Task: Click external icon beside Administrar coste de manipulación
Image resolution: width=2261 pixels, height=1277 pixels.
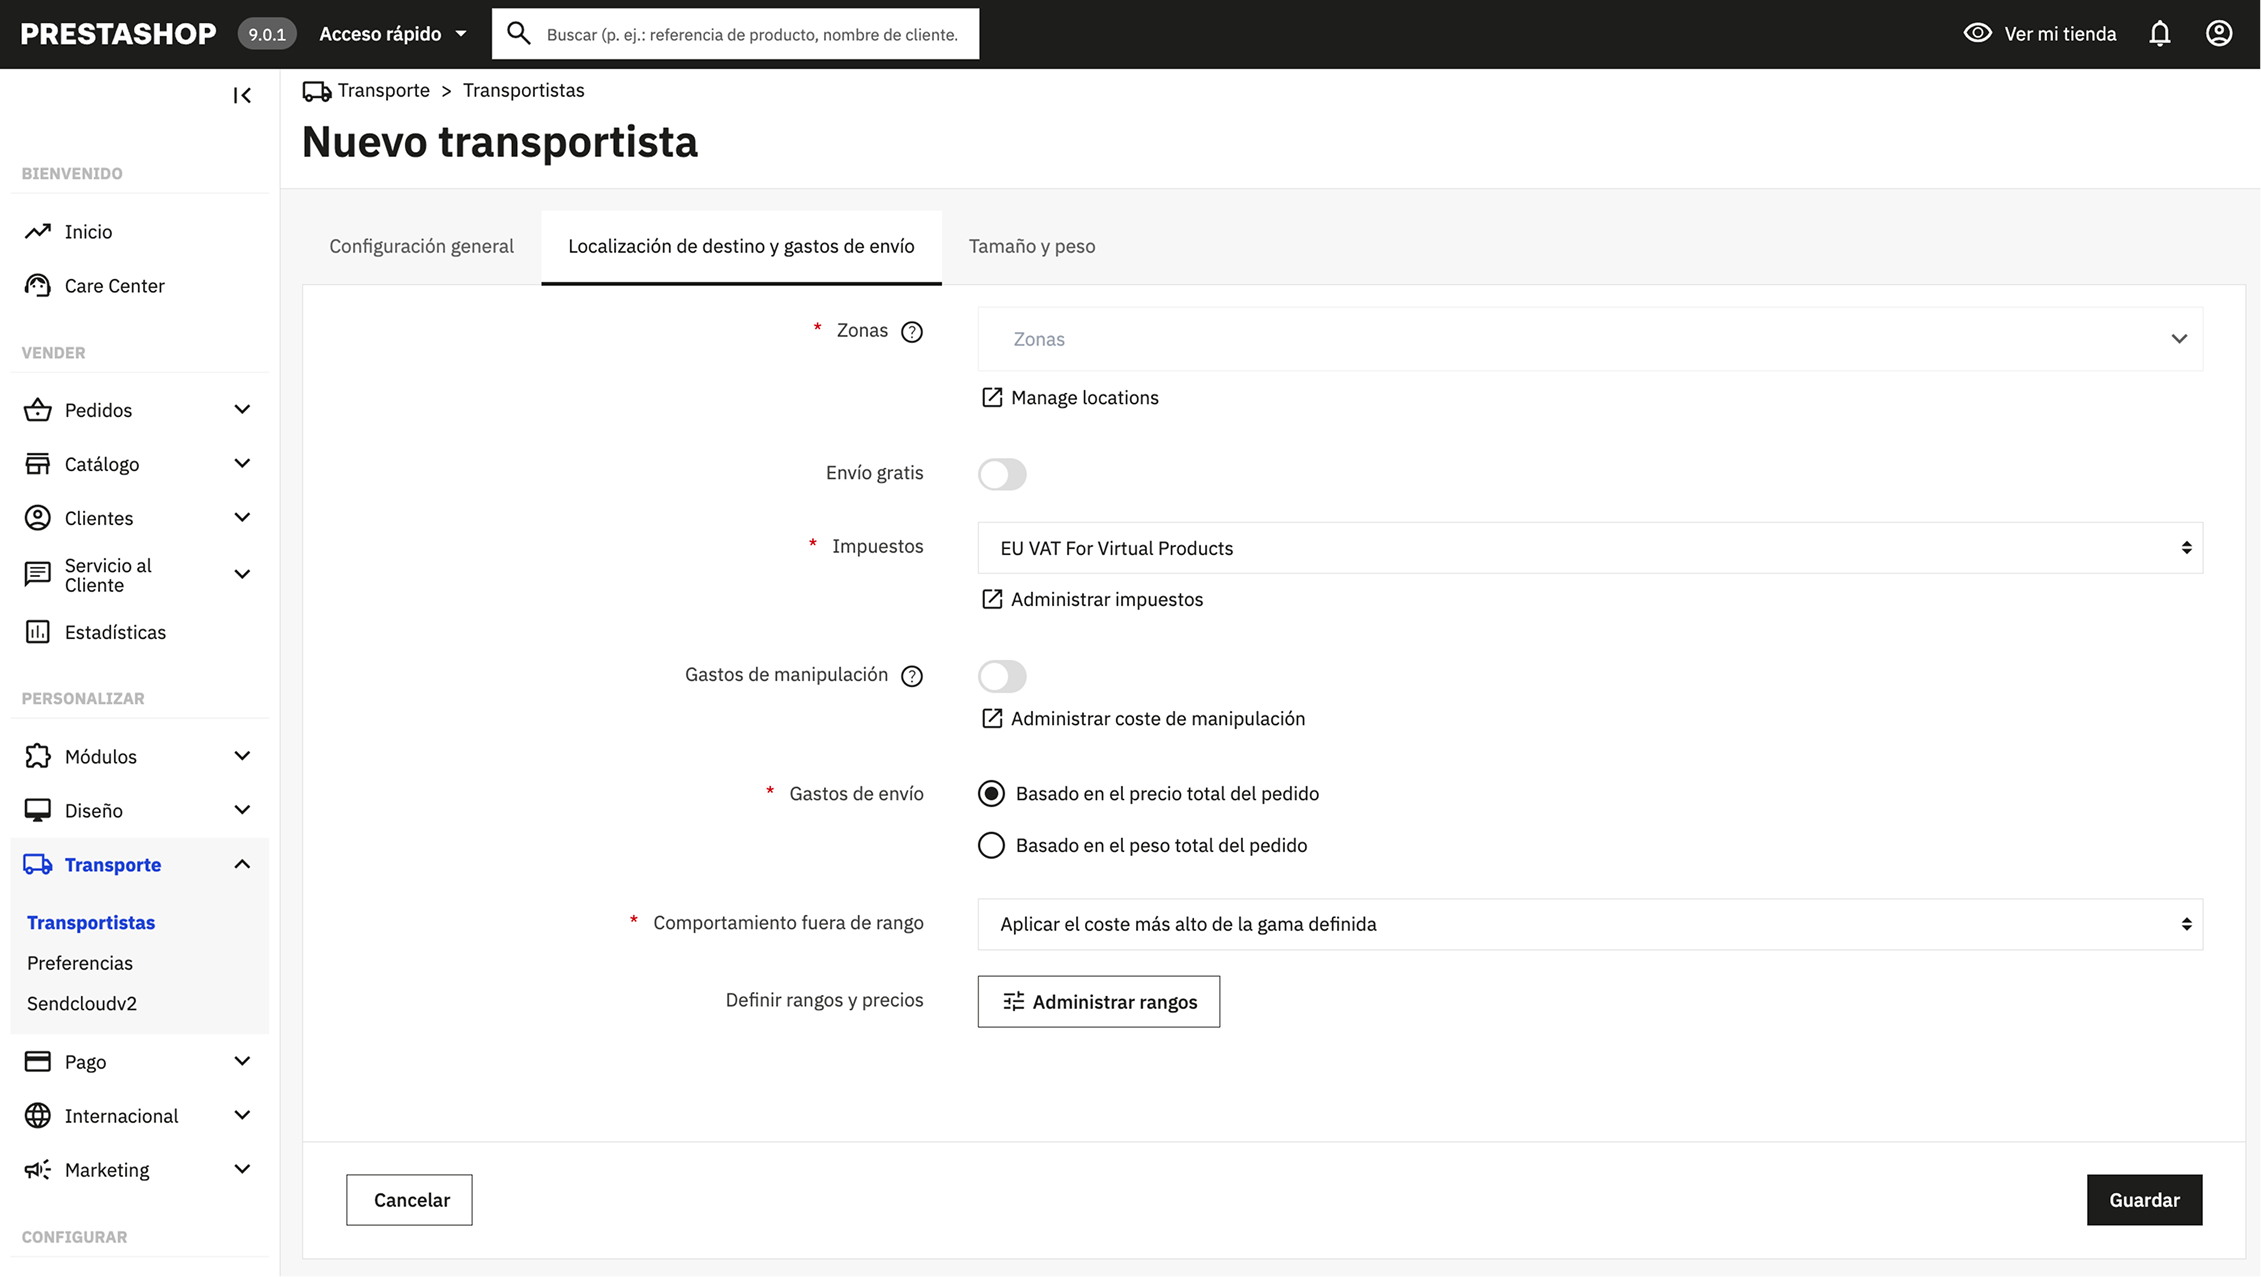Action: click(x=991, y=718)
